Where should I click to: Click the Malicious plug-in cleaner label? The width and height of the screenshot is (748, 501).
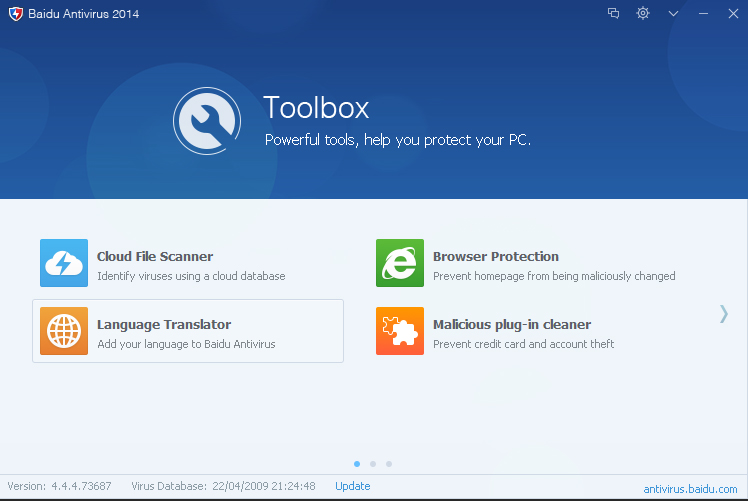coord(512,324)
